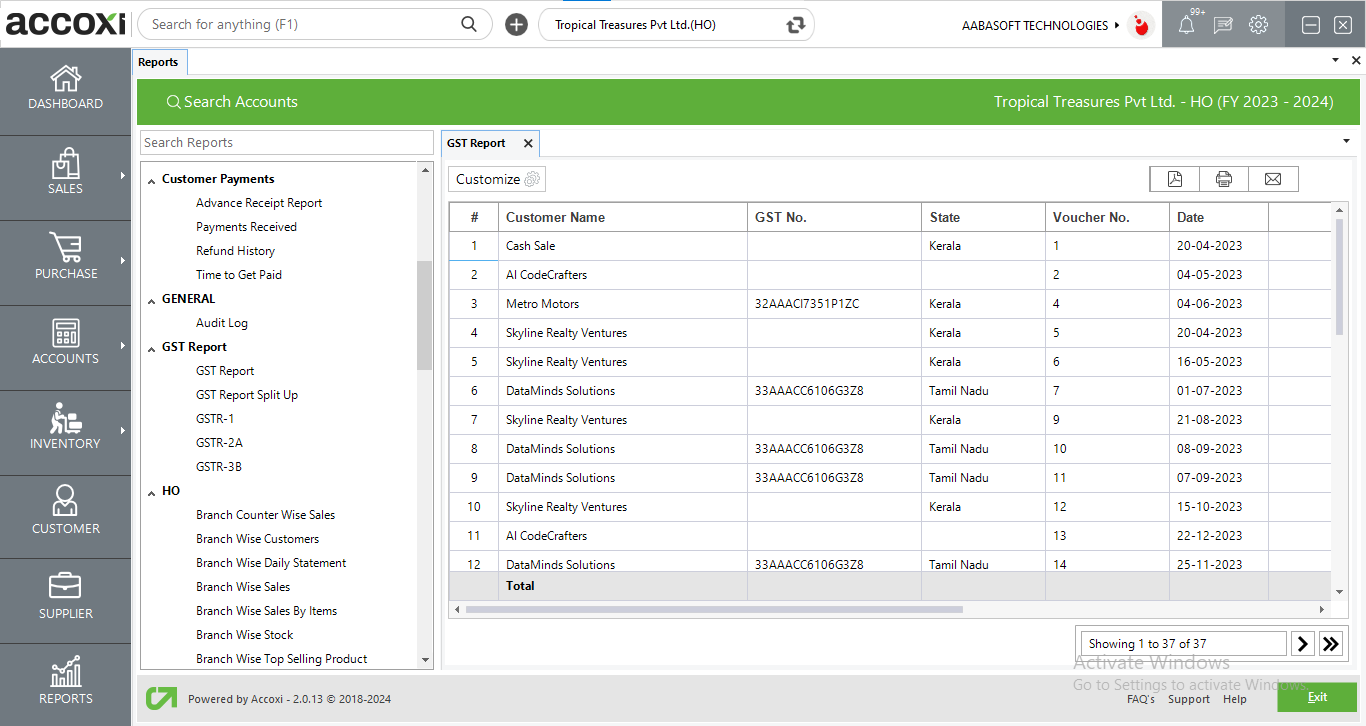
Task: Go to Dashboard from the sidebar
Action: pyautogui.click(x=65, y=88)
